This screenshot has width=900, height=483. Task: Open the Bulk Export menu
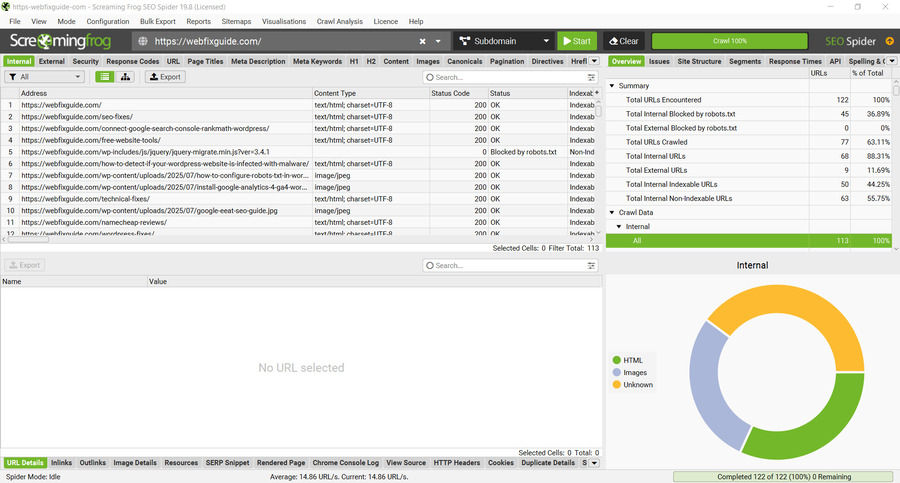(x=158, y=21)
